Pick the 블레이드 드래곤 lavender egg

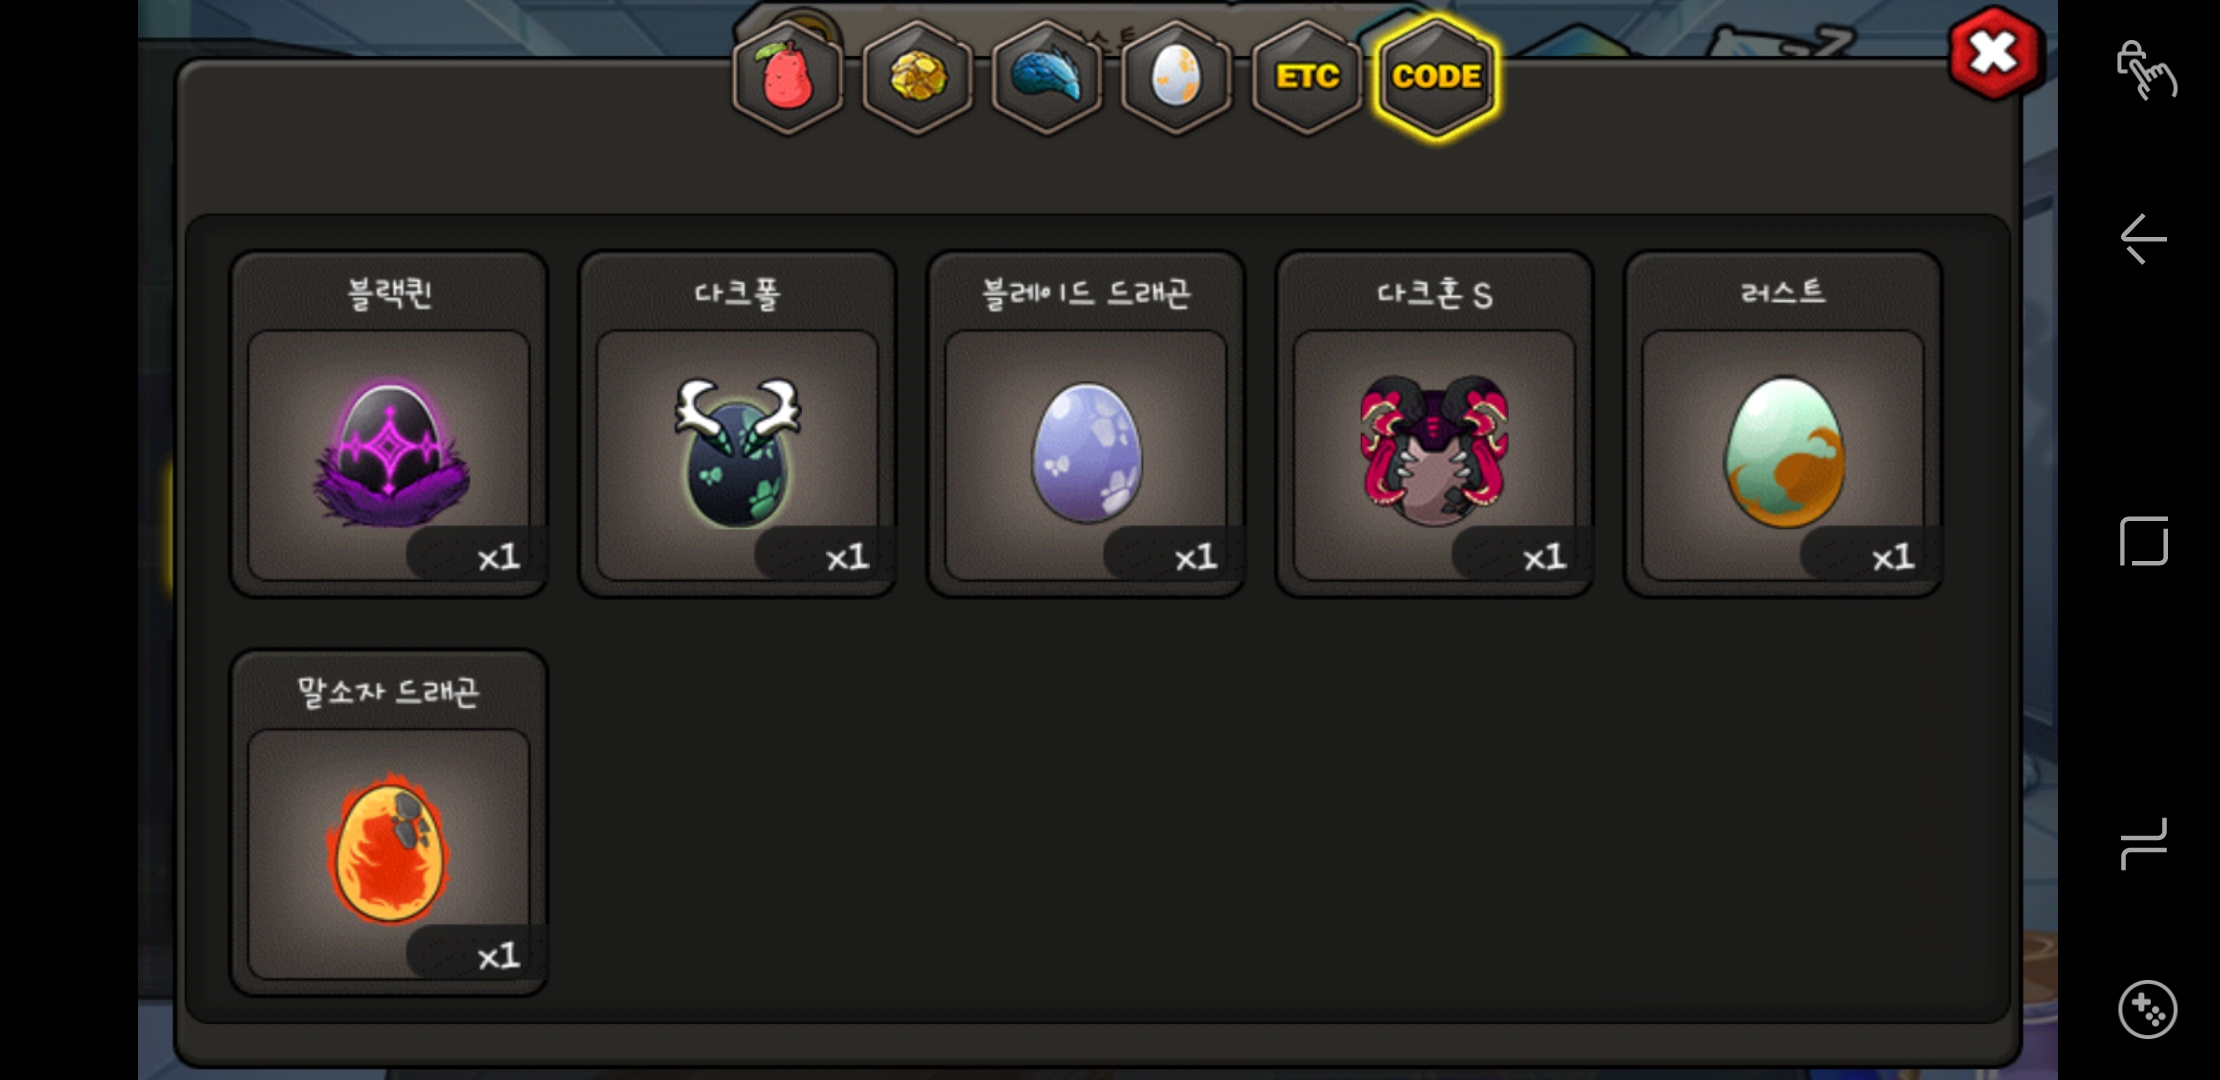1086,455
